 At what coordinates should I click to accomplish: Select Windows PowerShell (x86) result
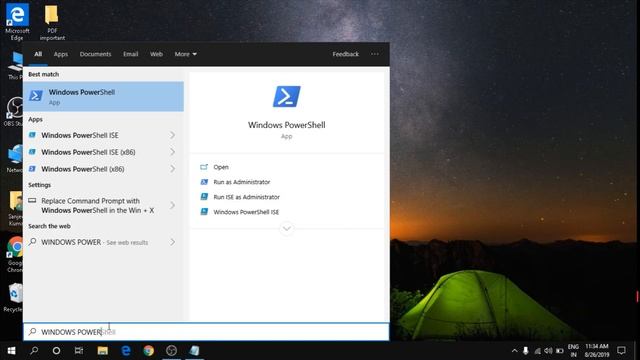pyautogui.click(x=82, y=169)
